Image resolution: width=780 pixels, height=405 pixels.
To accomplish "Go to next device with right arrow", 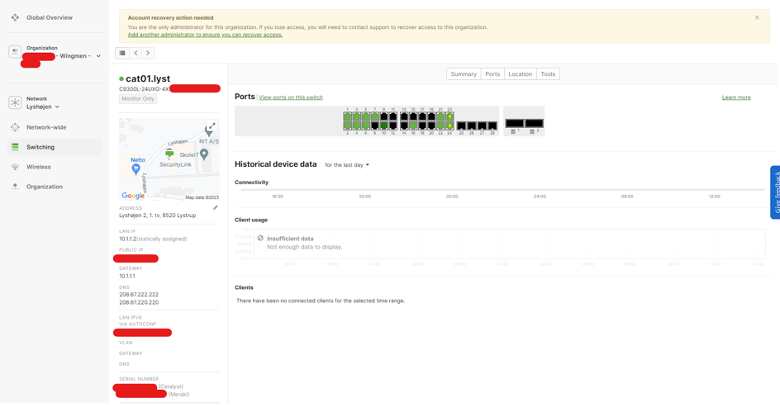I will point(148,53).
